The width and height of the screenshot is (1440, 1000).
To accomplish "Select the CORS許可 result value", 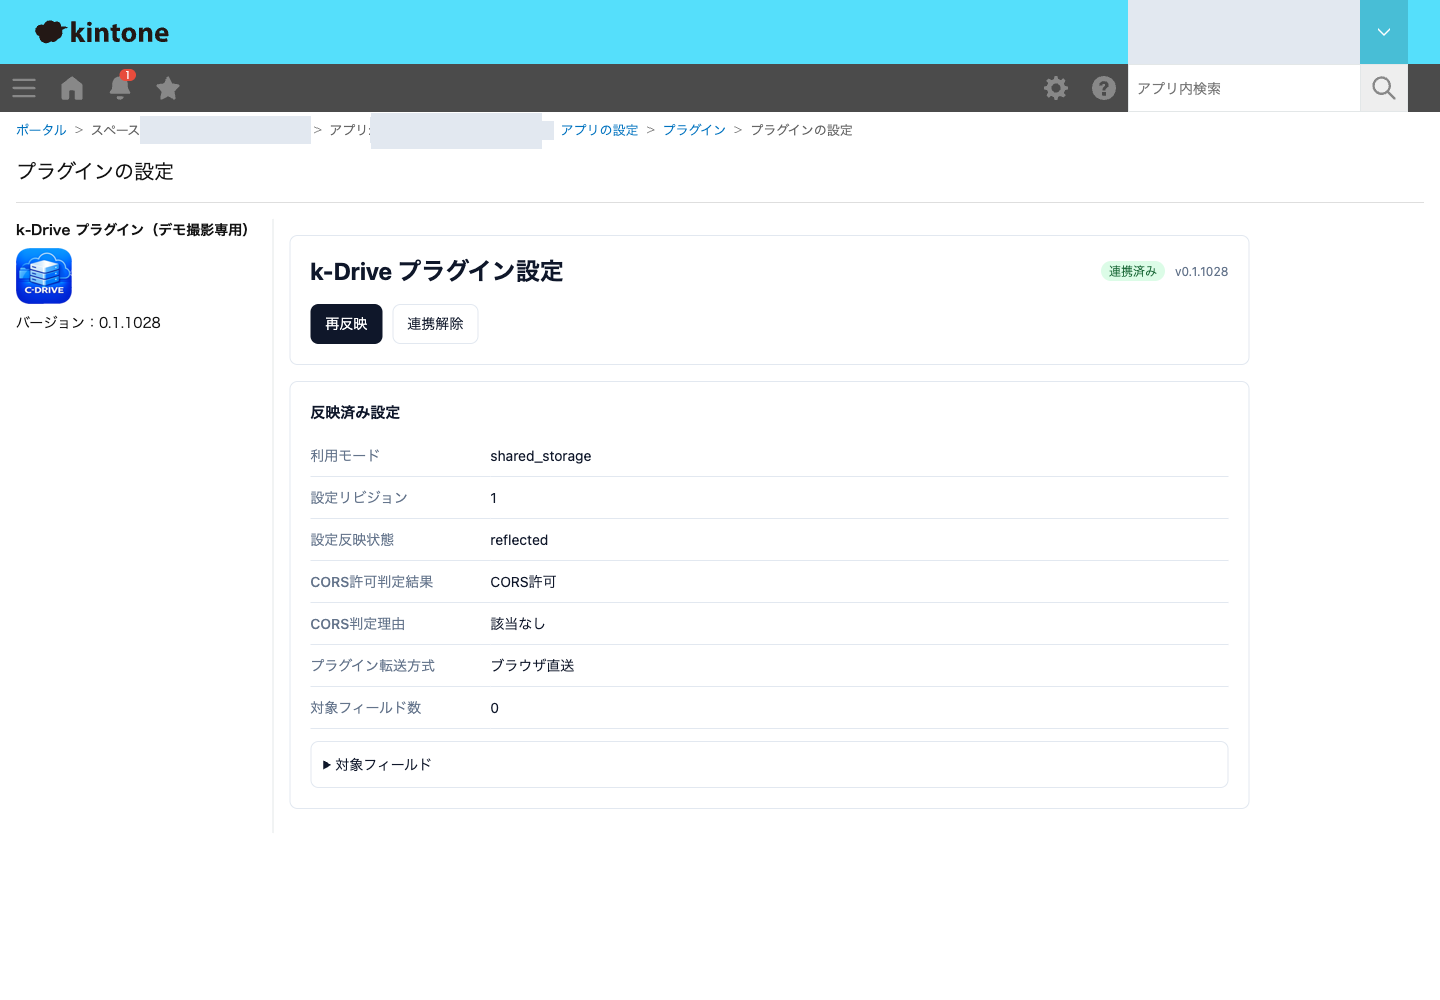I will pyautogui.click(x=523, y=582).
